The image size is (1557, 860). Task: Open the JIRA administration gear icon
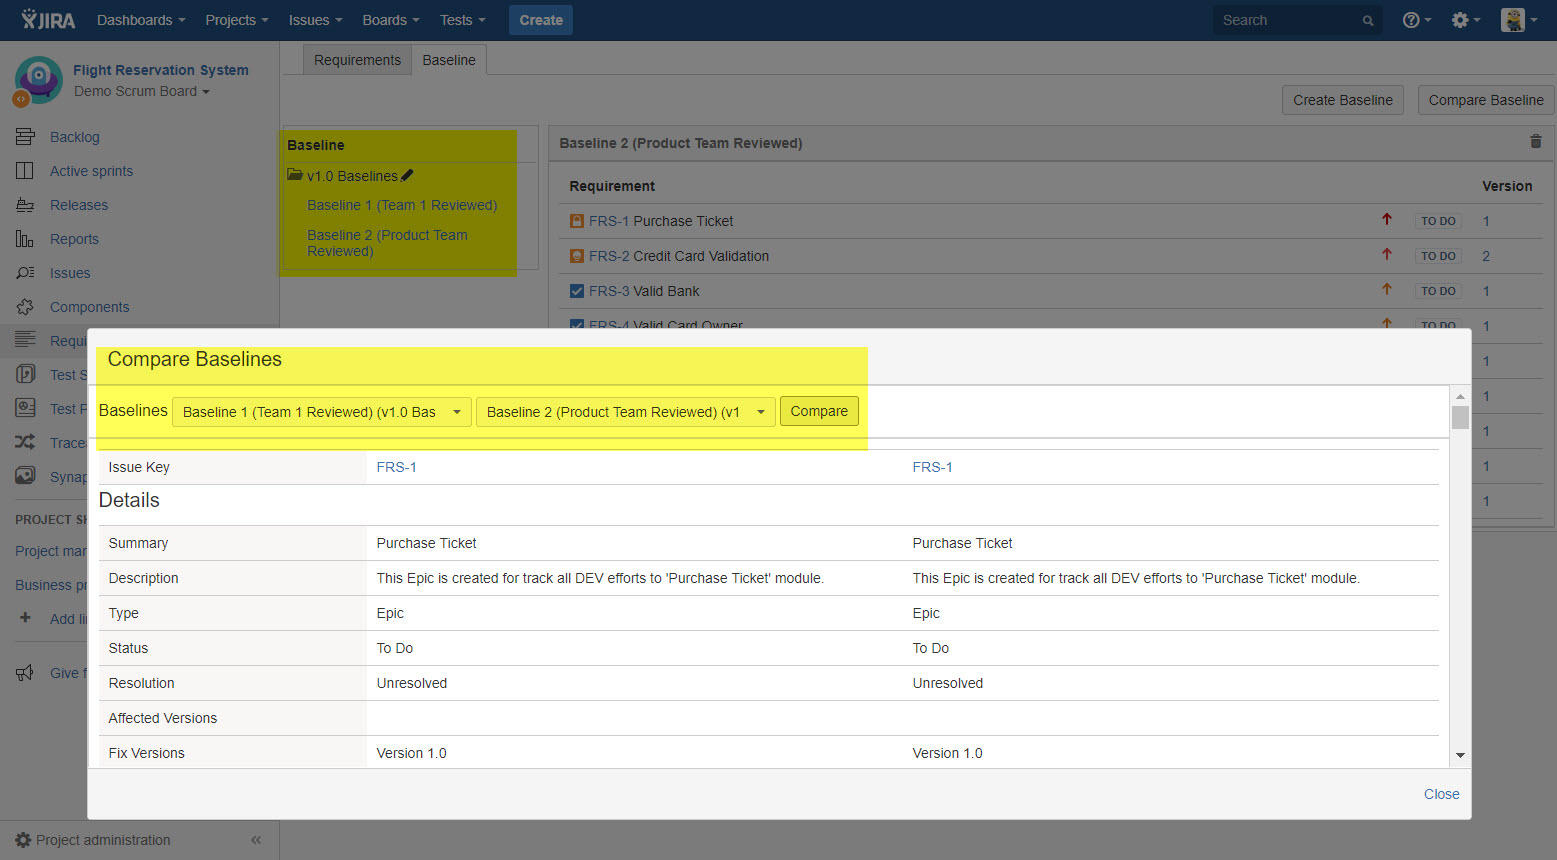tap(1461, 19)
